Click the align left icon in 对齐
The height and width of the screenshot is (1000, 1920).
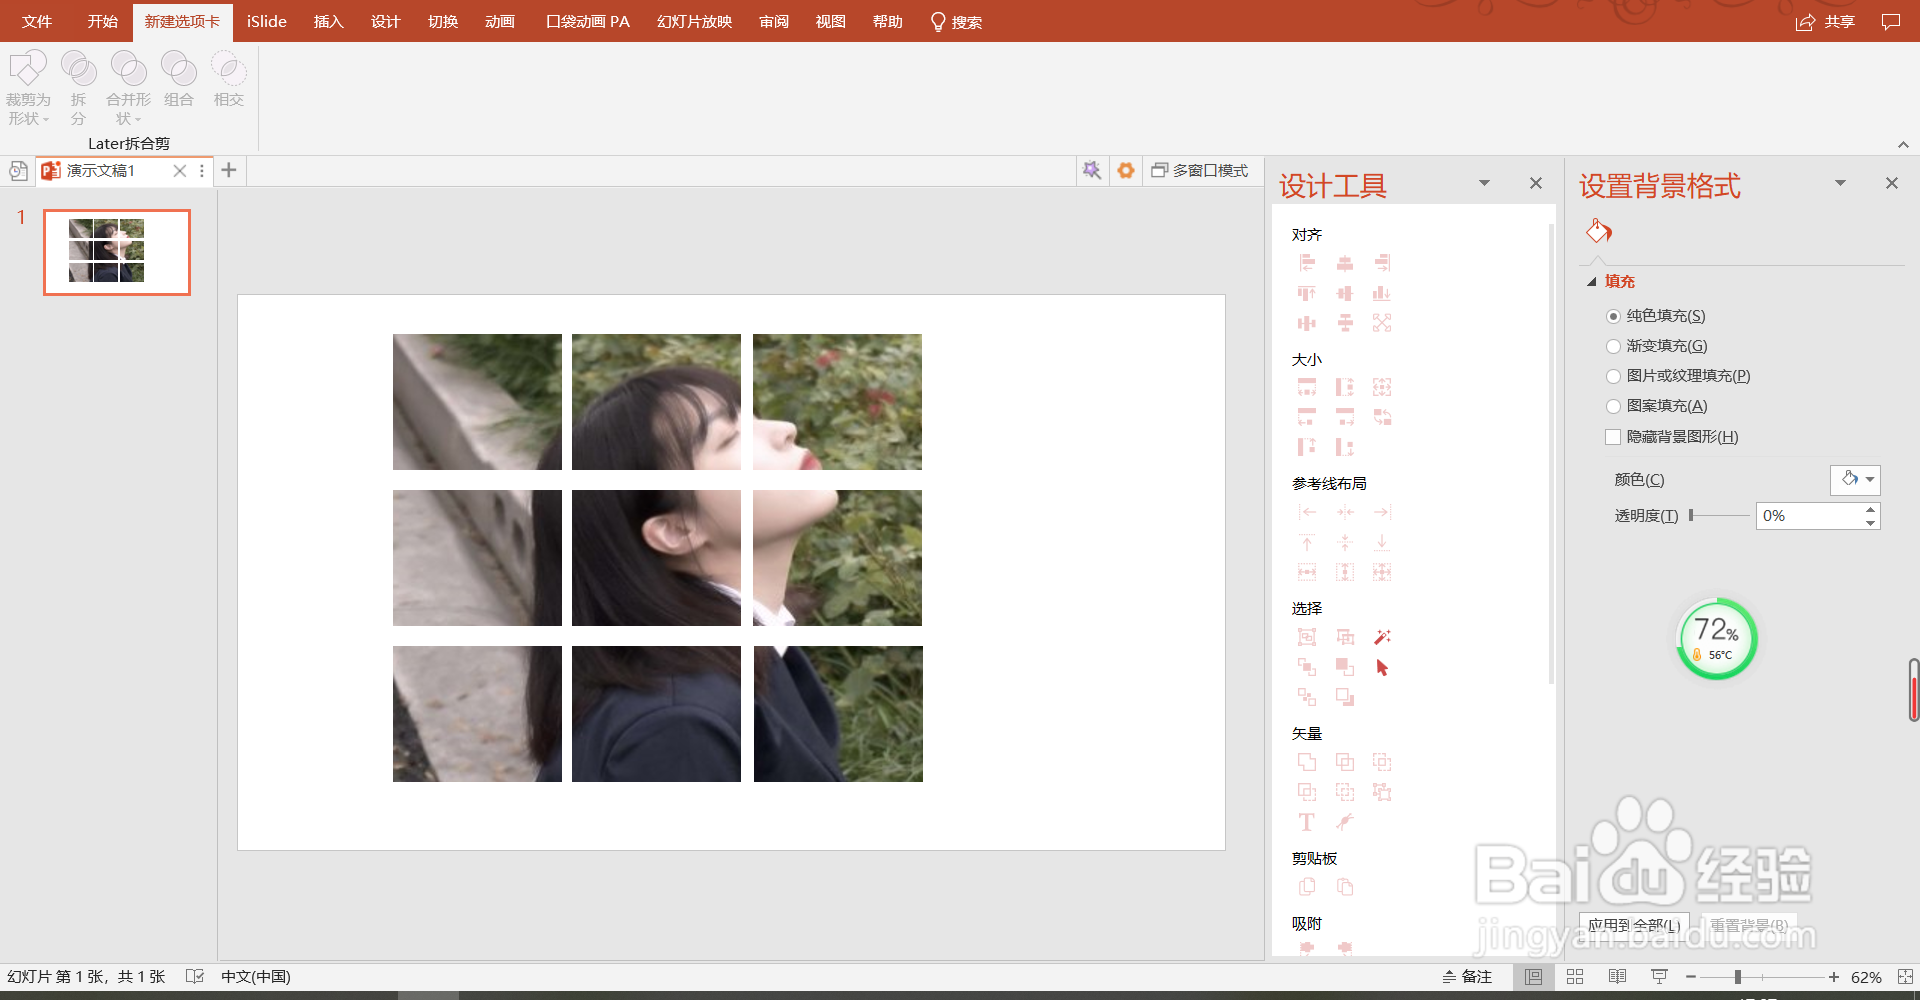(1307, 263)
